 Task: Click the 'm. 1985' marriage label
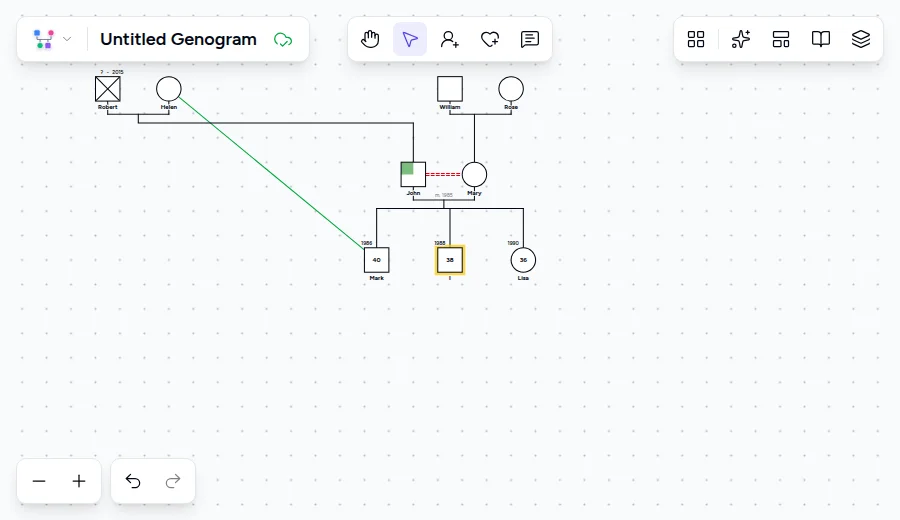(x=444, y=195)
